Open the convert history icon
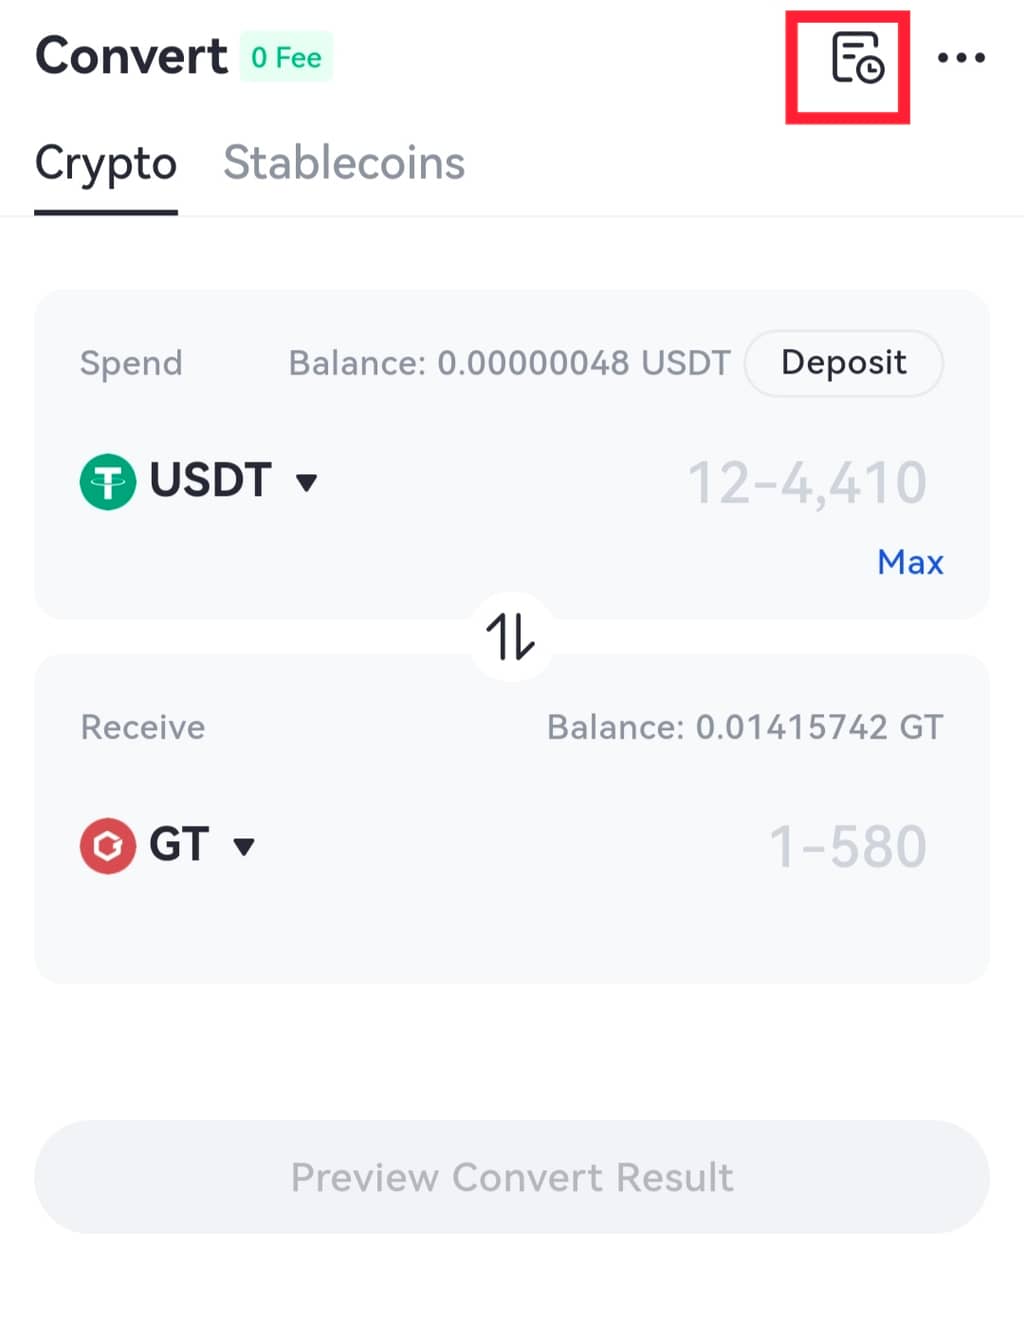 (856, 58)
